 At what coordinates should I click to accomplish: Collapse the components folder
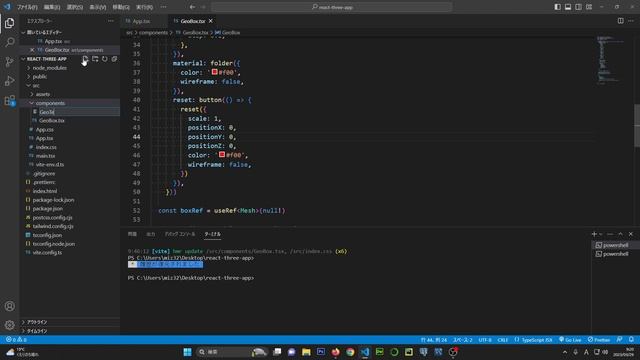[50, 103]
